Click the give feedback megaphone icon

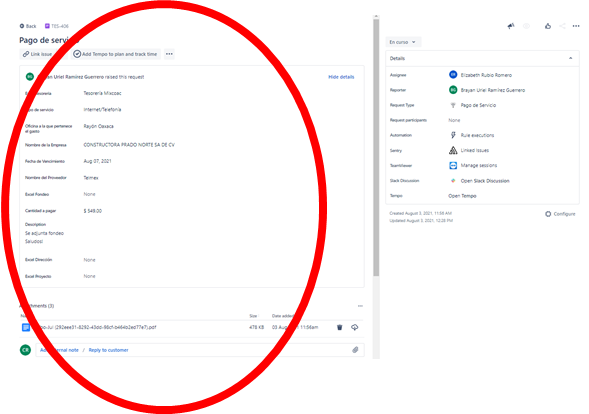pyautogui.click(x=511, y=26)
